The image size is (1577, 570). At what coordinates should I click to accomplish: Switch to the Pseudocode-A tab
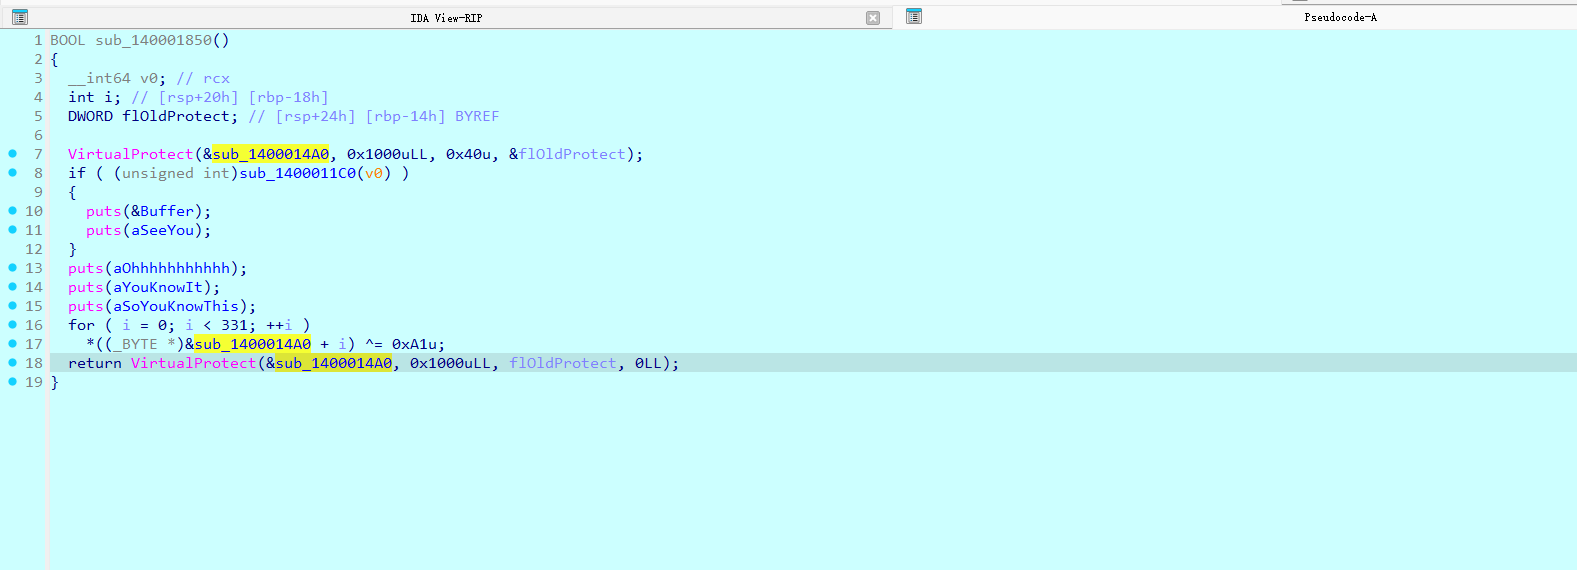point(1340,17)
